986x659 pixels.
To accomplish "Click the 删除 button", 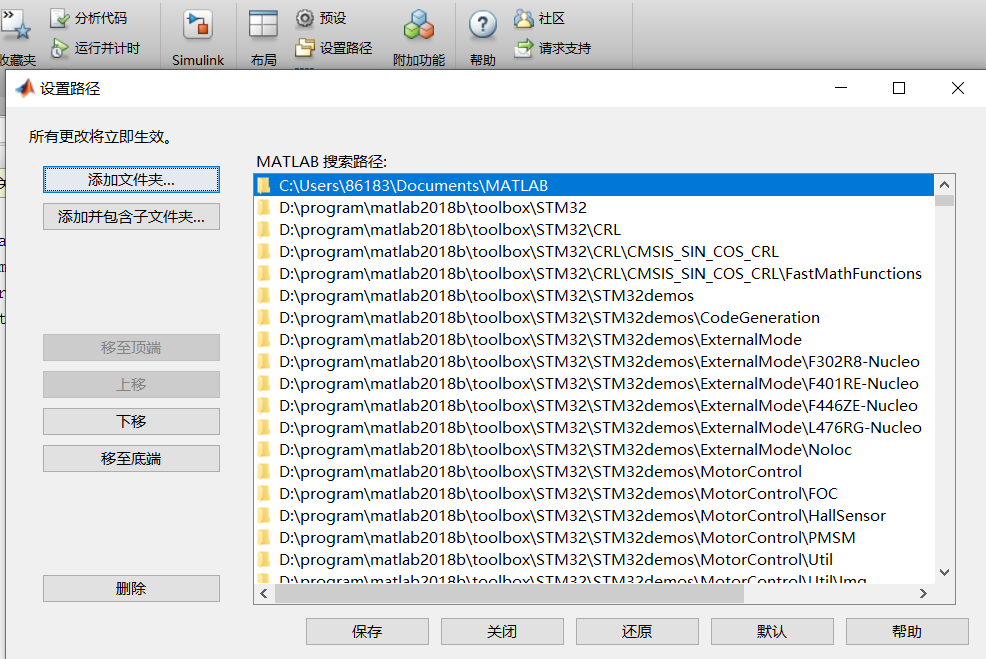I will (130, 588).
